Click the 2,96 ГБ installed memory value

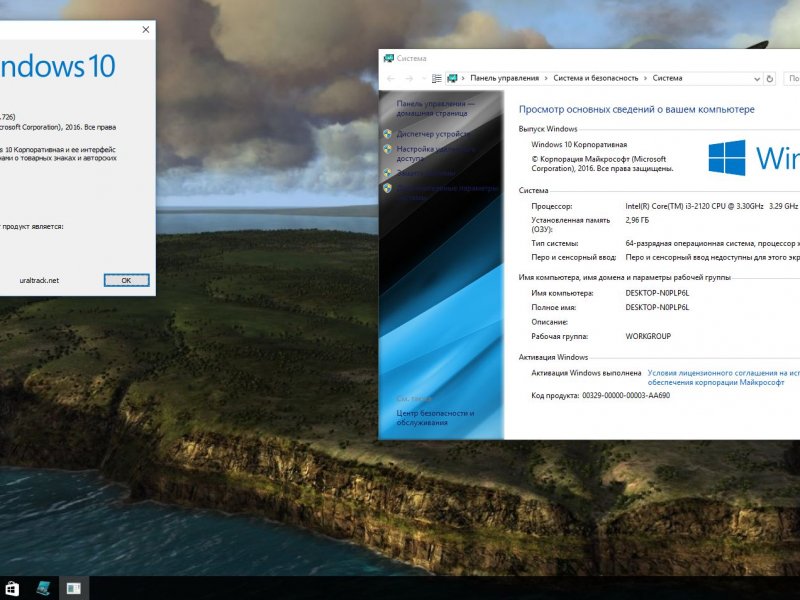[x=637, y=220]
